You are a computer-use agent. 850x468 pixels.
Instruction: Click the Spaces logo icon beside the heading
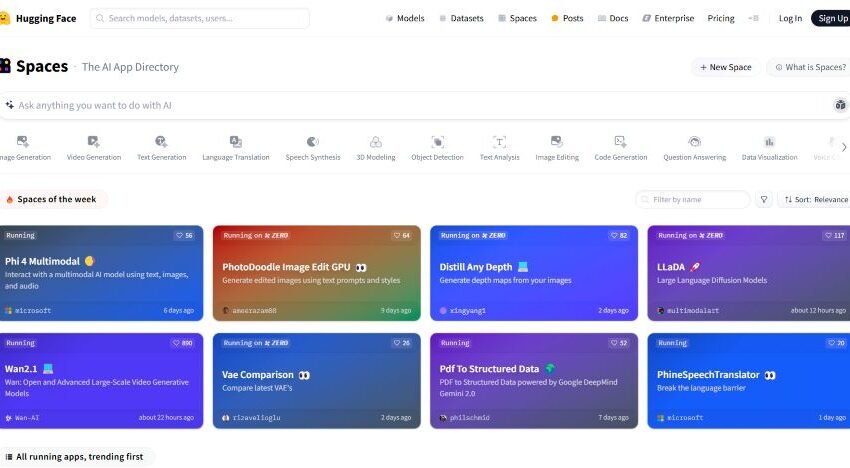[x=5, y=66]
